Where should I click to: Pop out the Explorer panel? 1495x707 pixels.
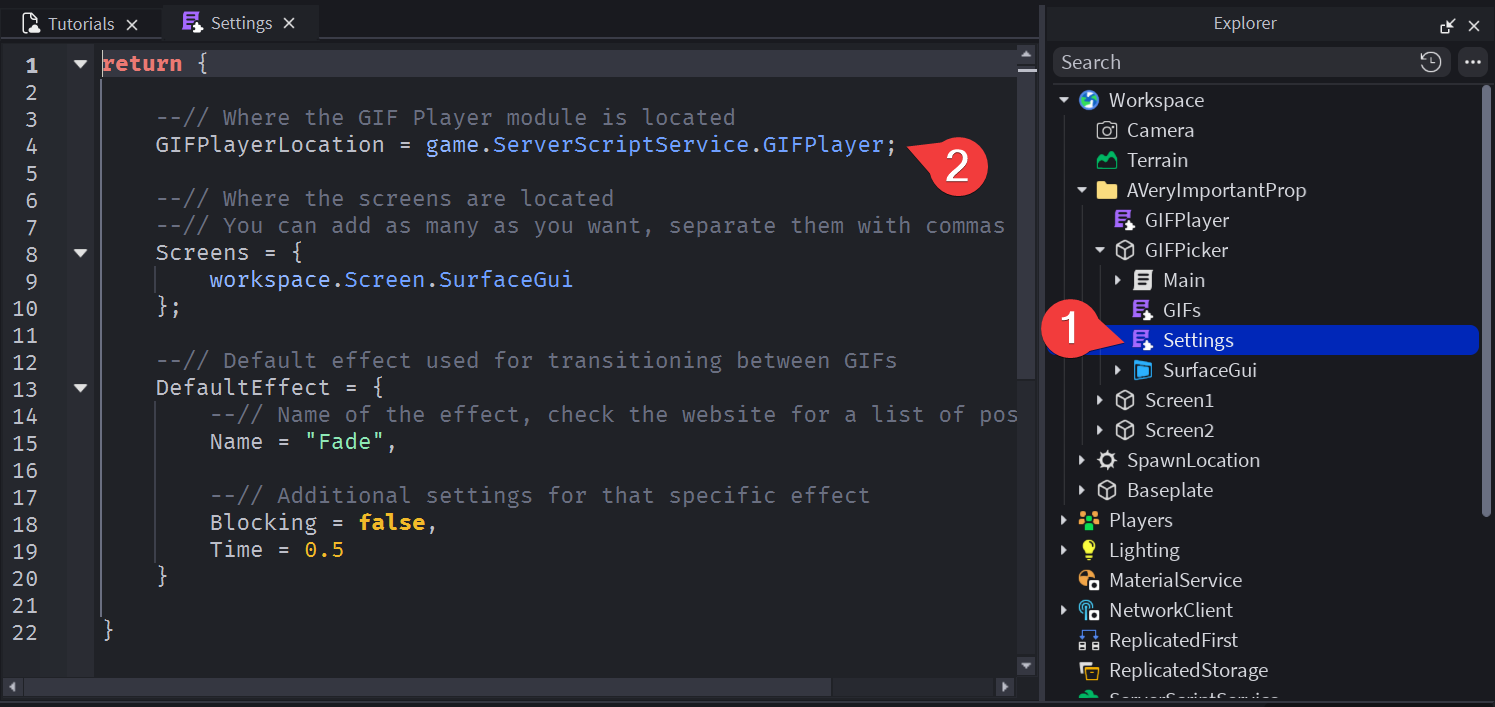(x=1447, y=25)
